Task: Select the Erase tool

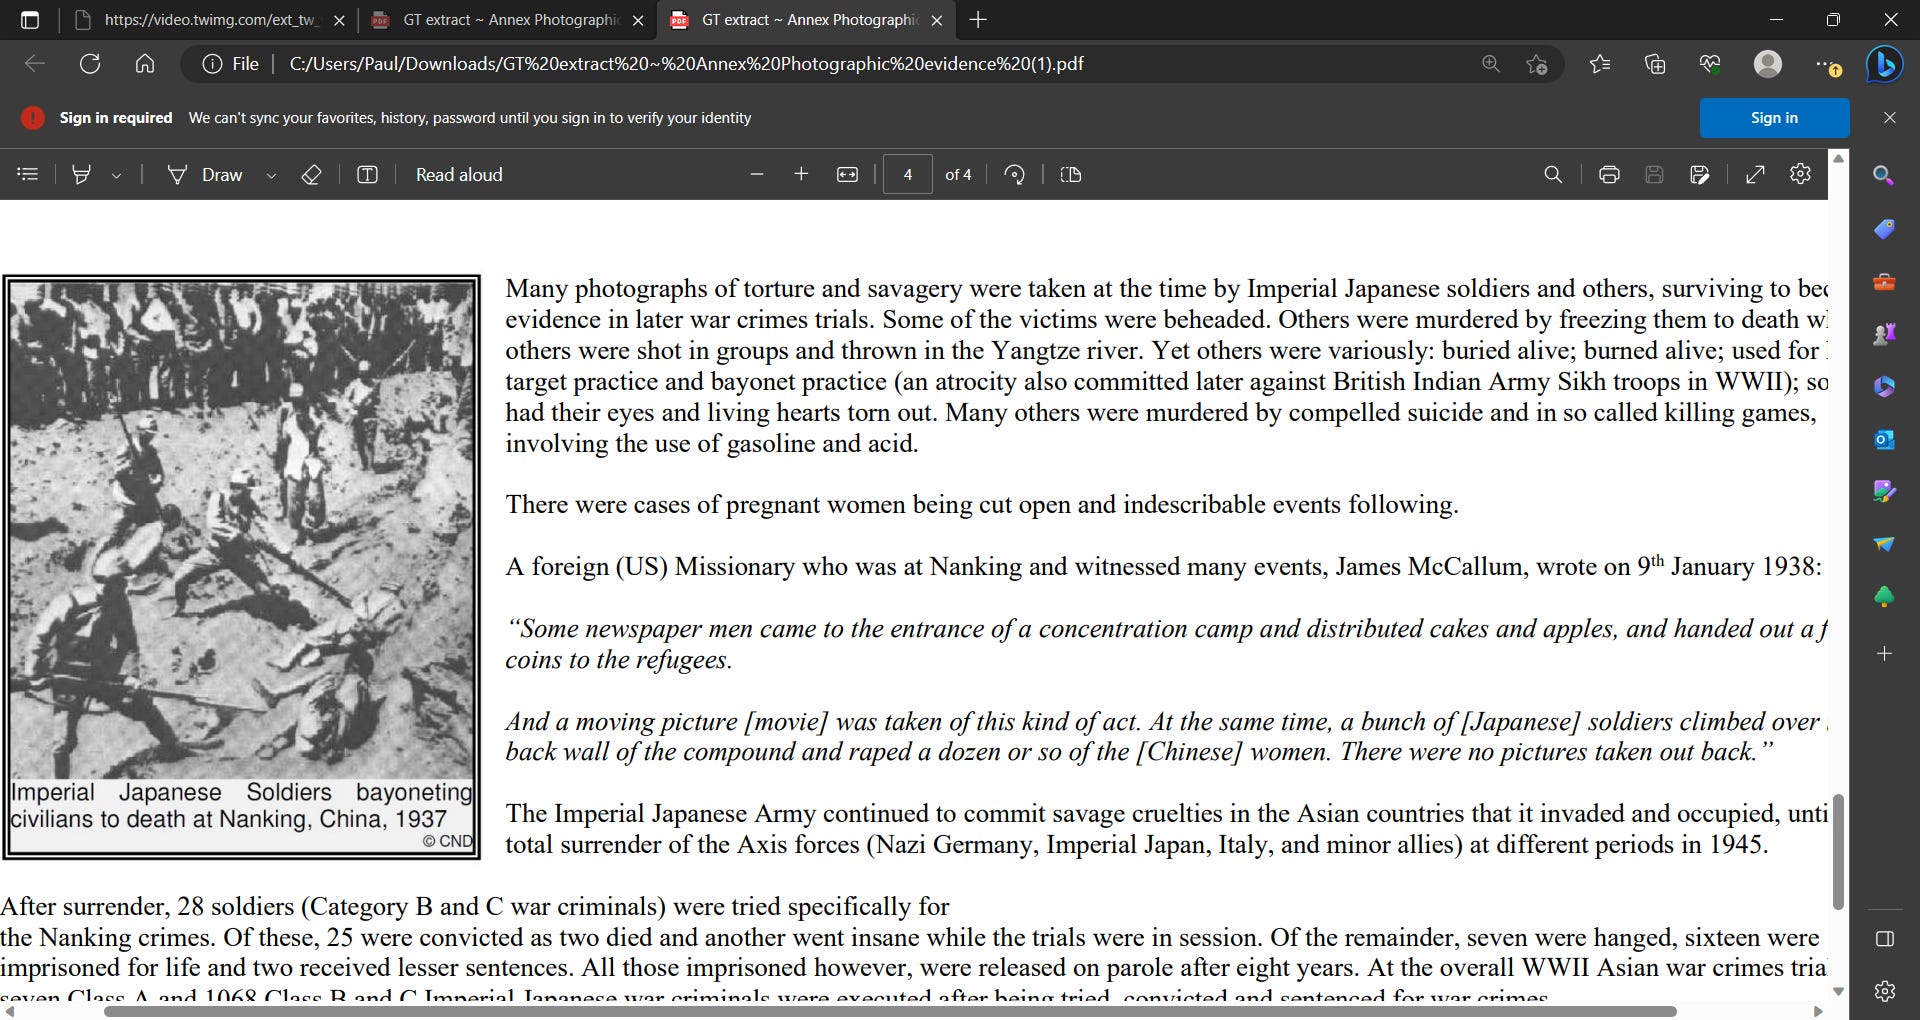Action: [311, 175]
